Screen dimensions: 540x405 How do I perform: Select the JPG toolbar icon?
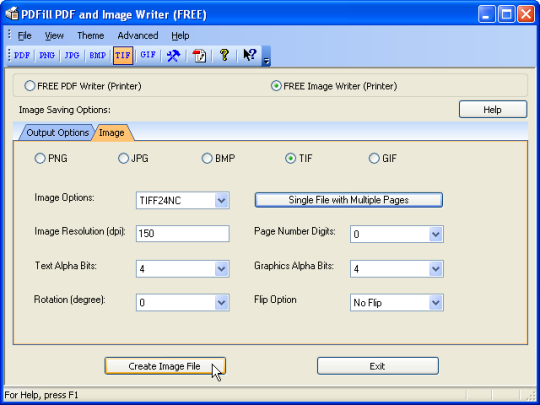click(x=72, y=55)
